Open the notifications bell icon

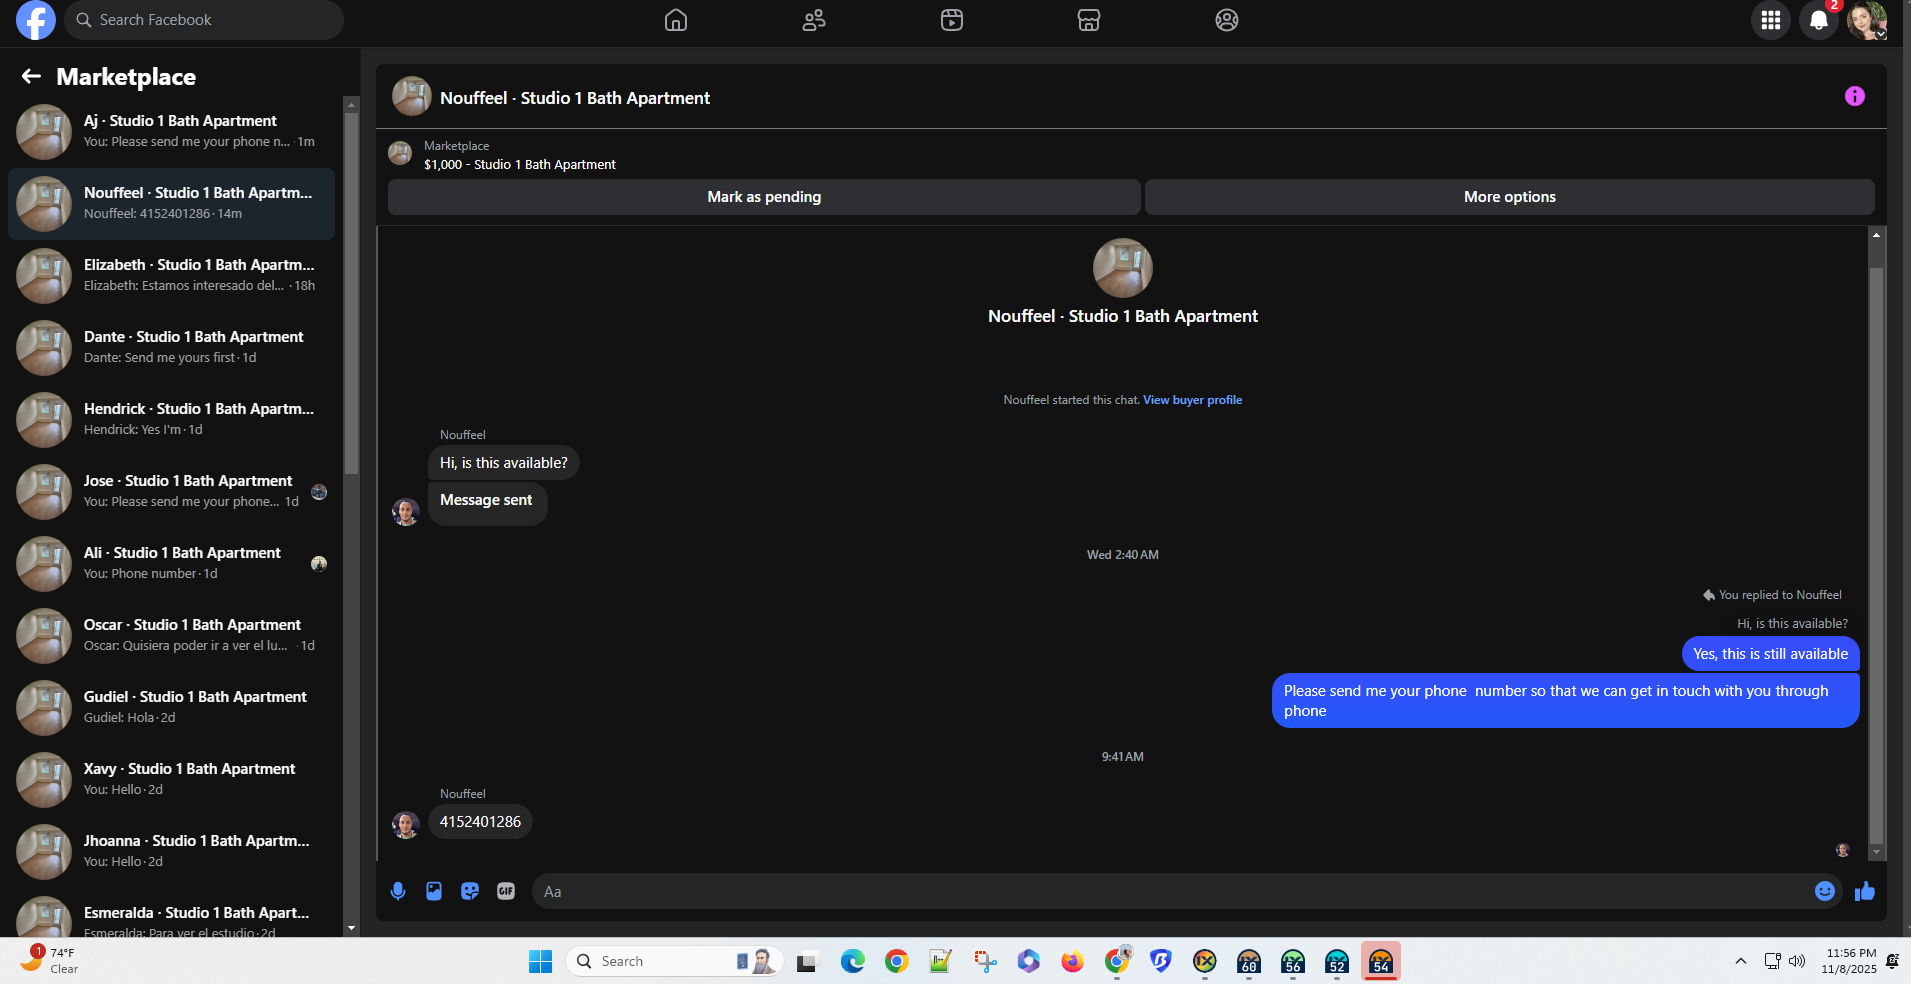[x=1819, y=20]
